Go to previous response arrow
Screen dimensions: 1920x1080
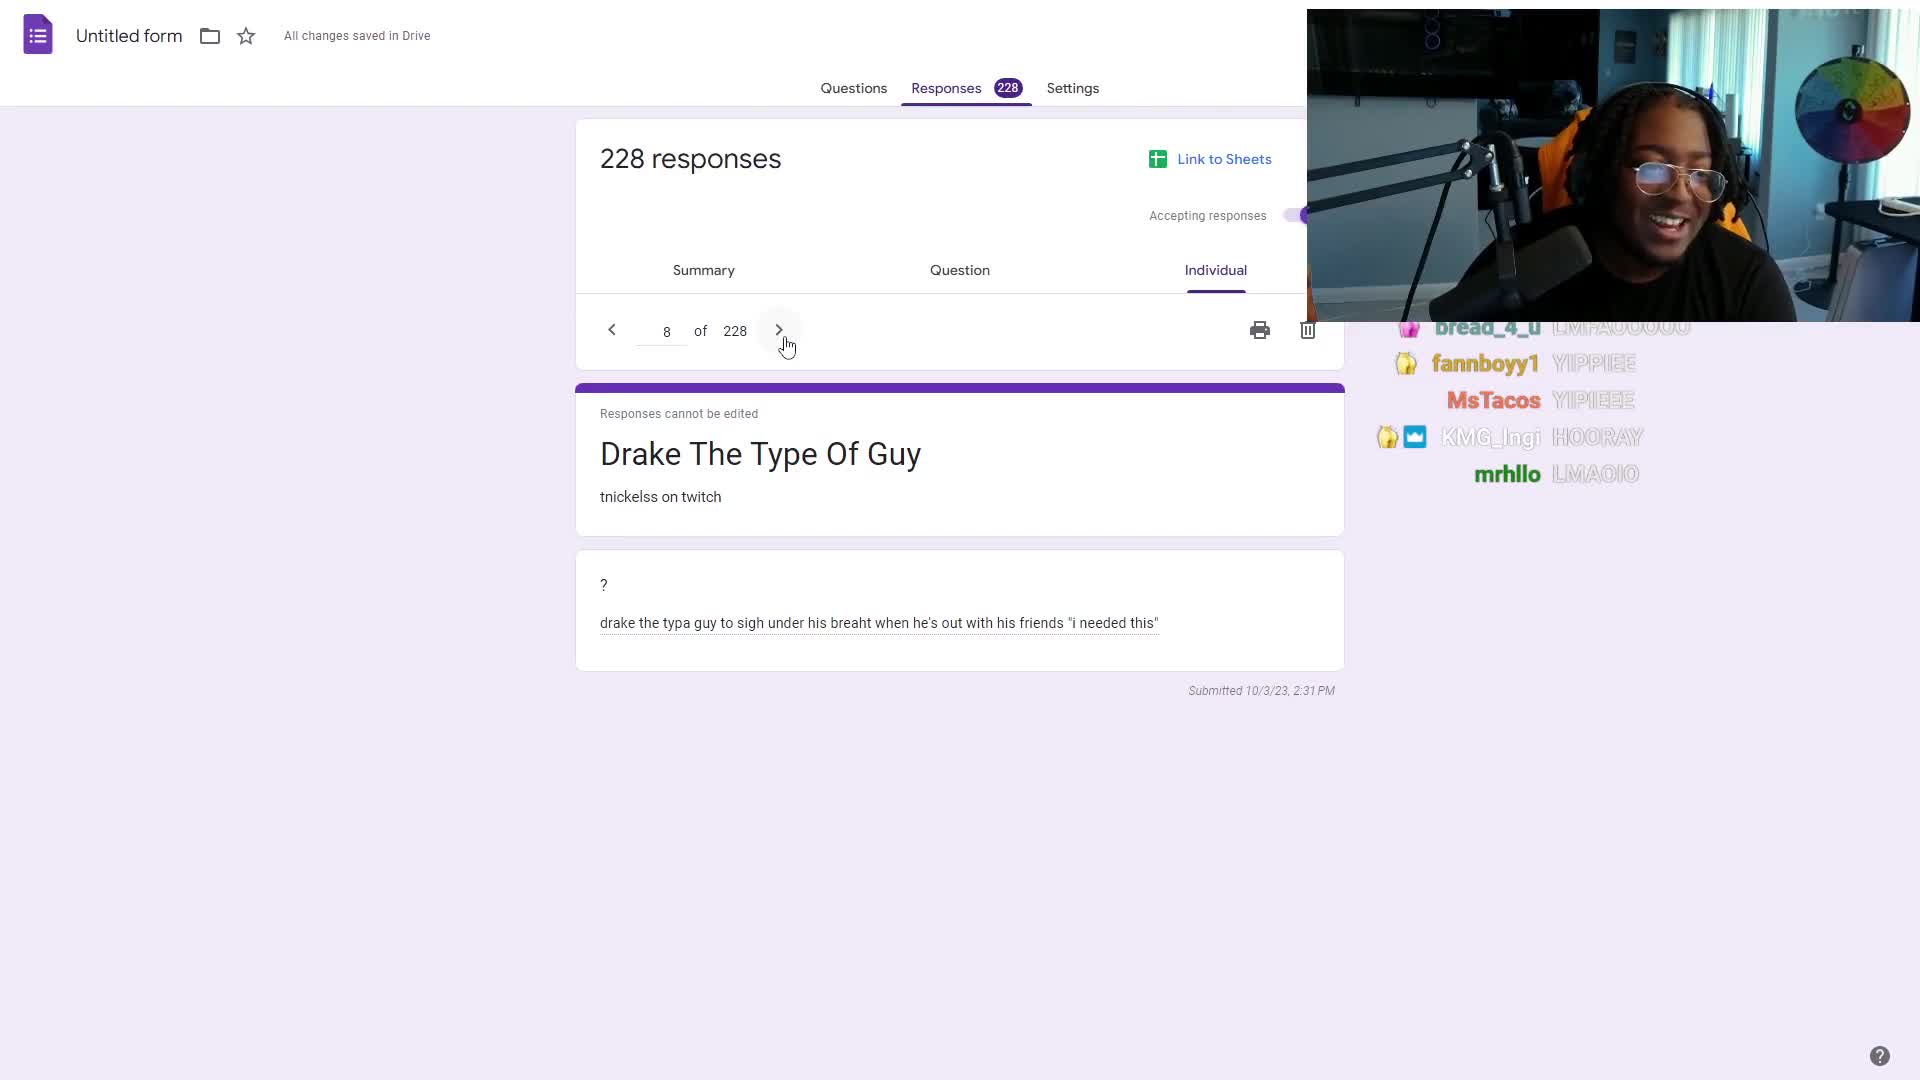(612, 330)
